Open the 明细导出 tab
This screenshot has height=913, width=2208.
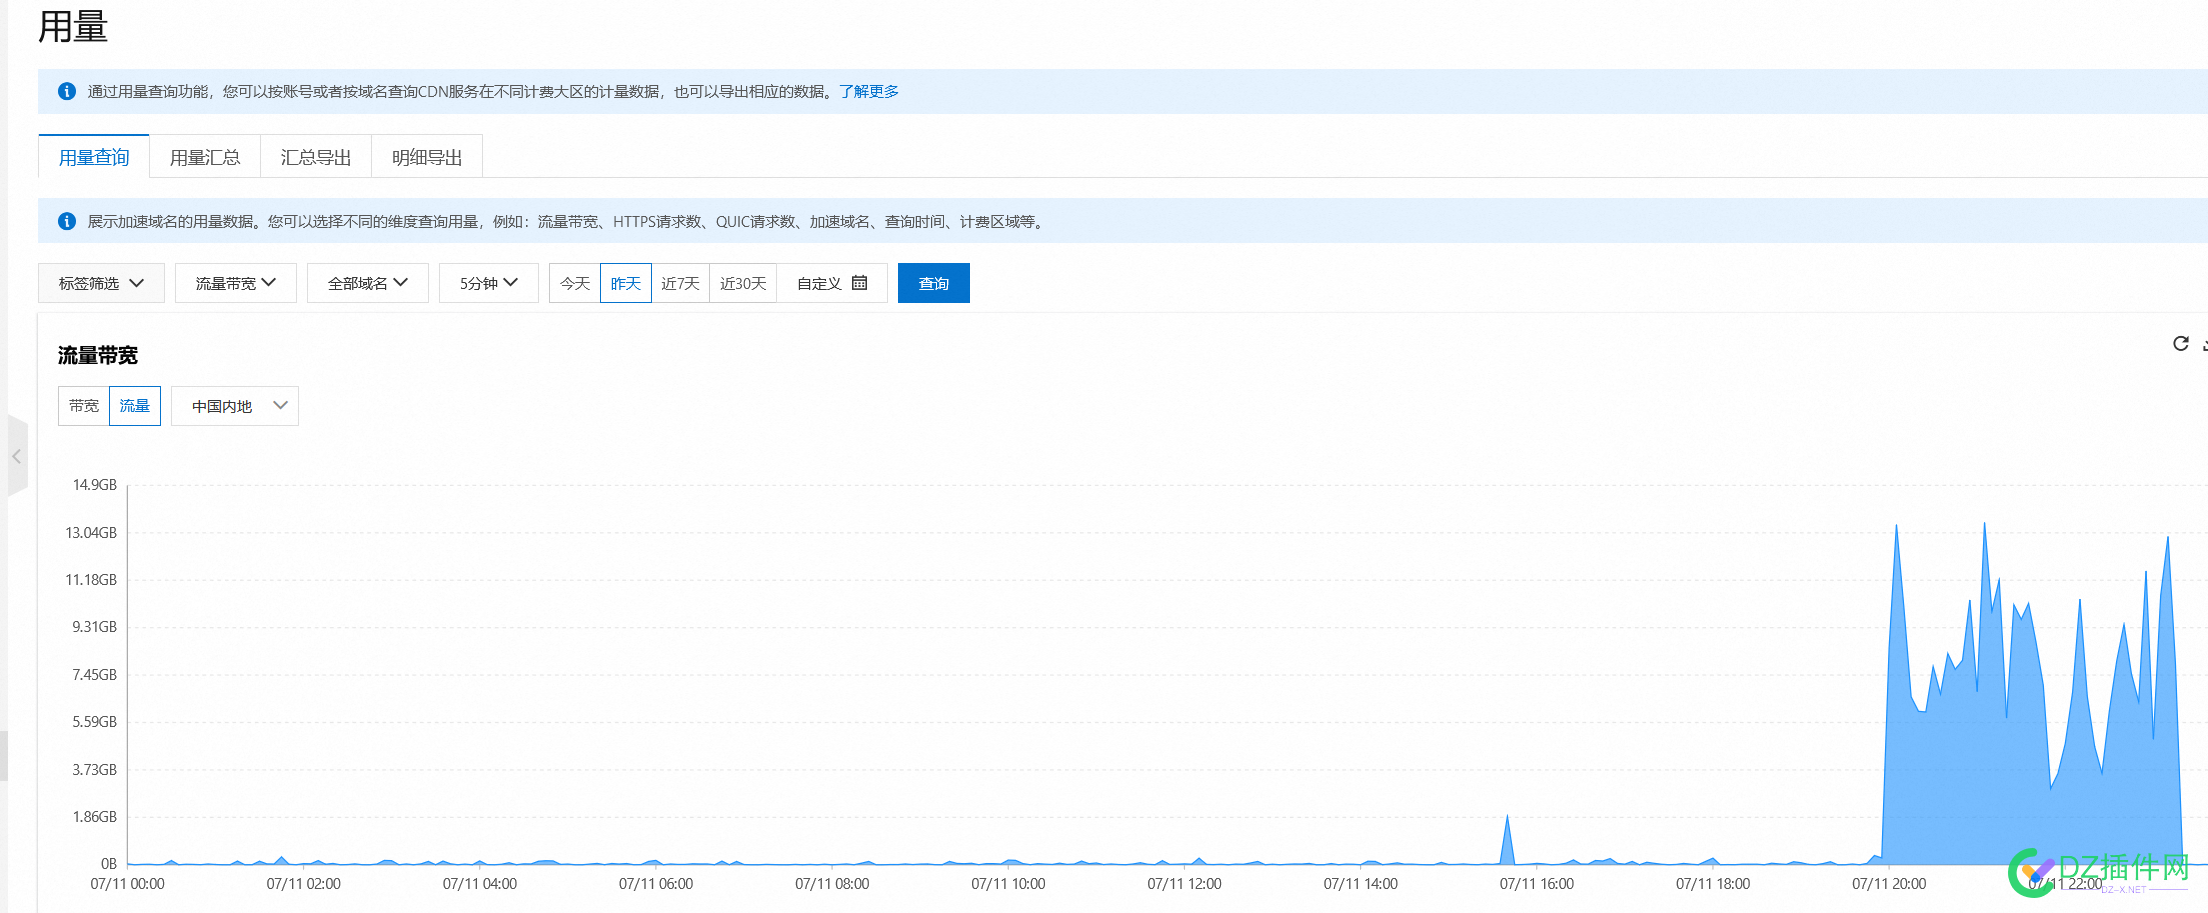(x=427, y=157)
